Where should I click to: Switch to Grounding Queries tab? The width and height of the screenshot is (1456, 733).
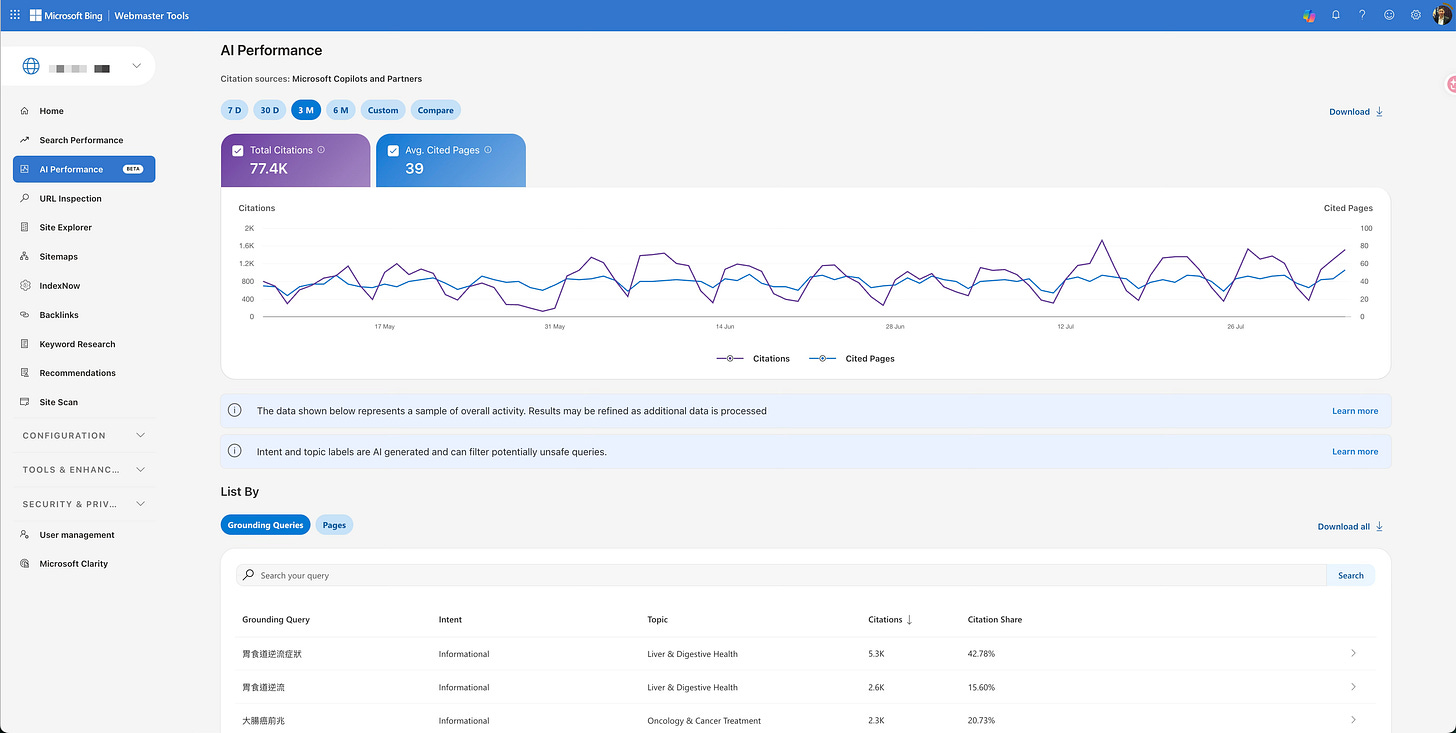(265, 525)
